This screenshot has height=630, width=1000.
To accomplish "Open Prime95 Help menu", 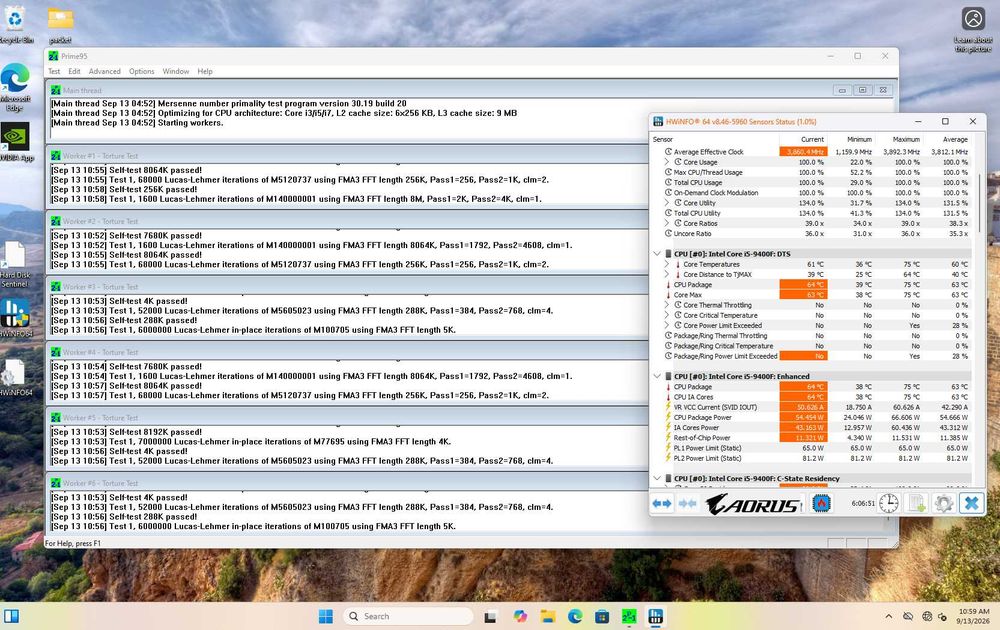I will (x=205, y=71).
